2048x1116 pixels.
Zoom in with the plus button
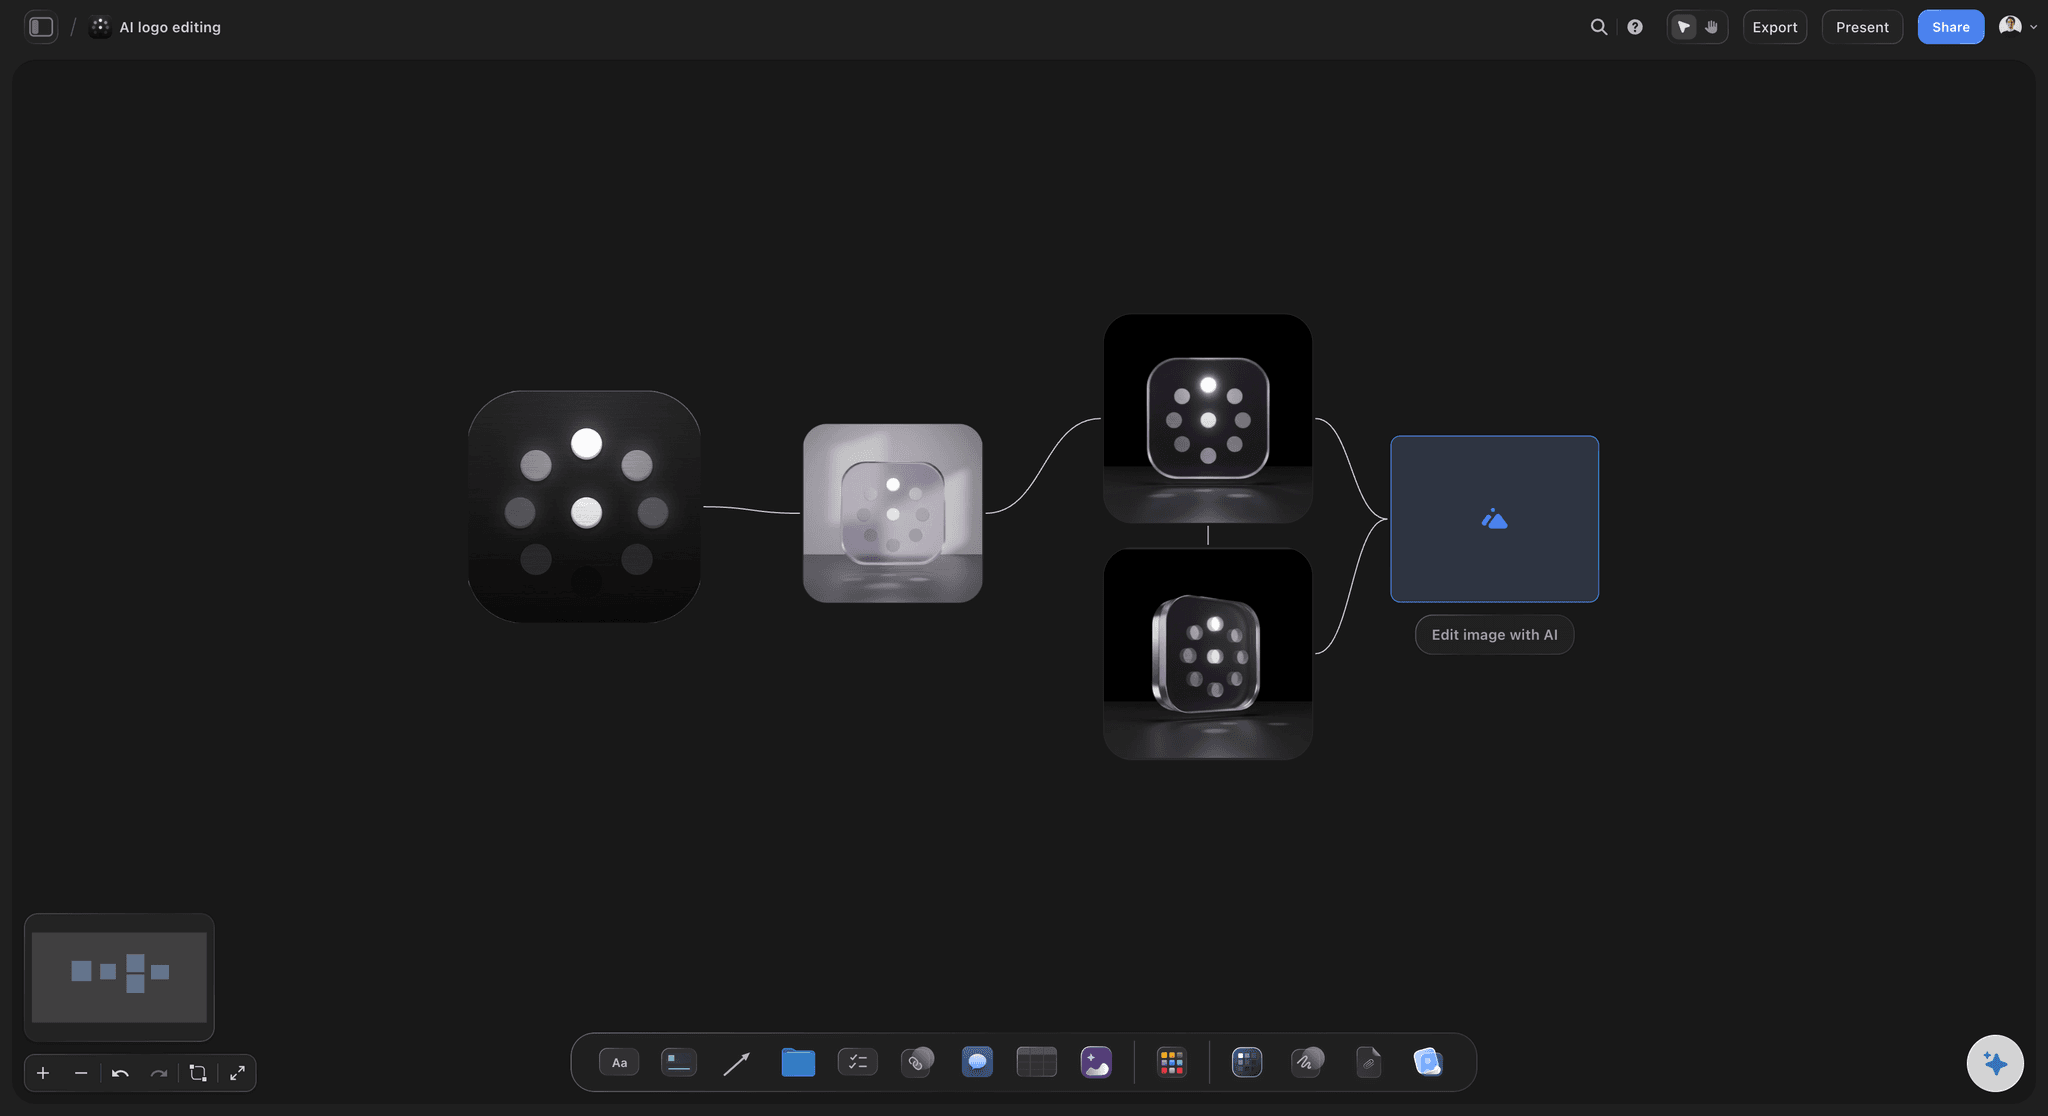click(x=43, y=1073)
